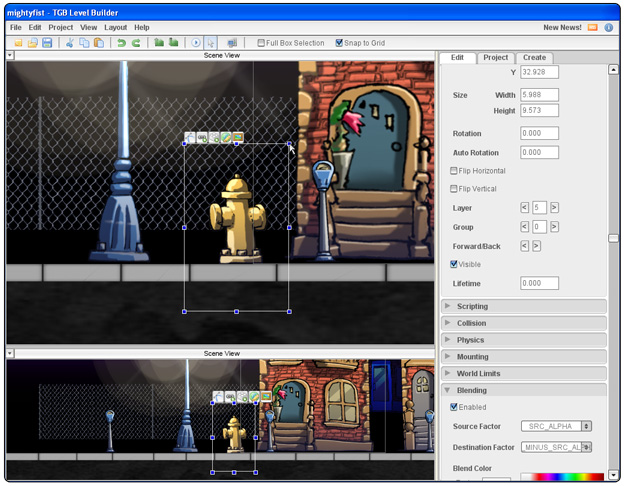Image resolution: width=625 pixels, height=486 pixels.
Task: Open the lower Scene View dropdown arrow
Action: (10, 353)
